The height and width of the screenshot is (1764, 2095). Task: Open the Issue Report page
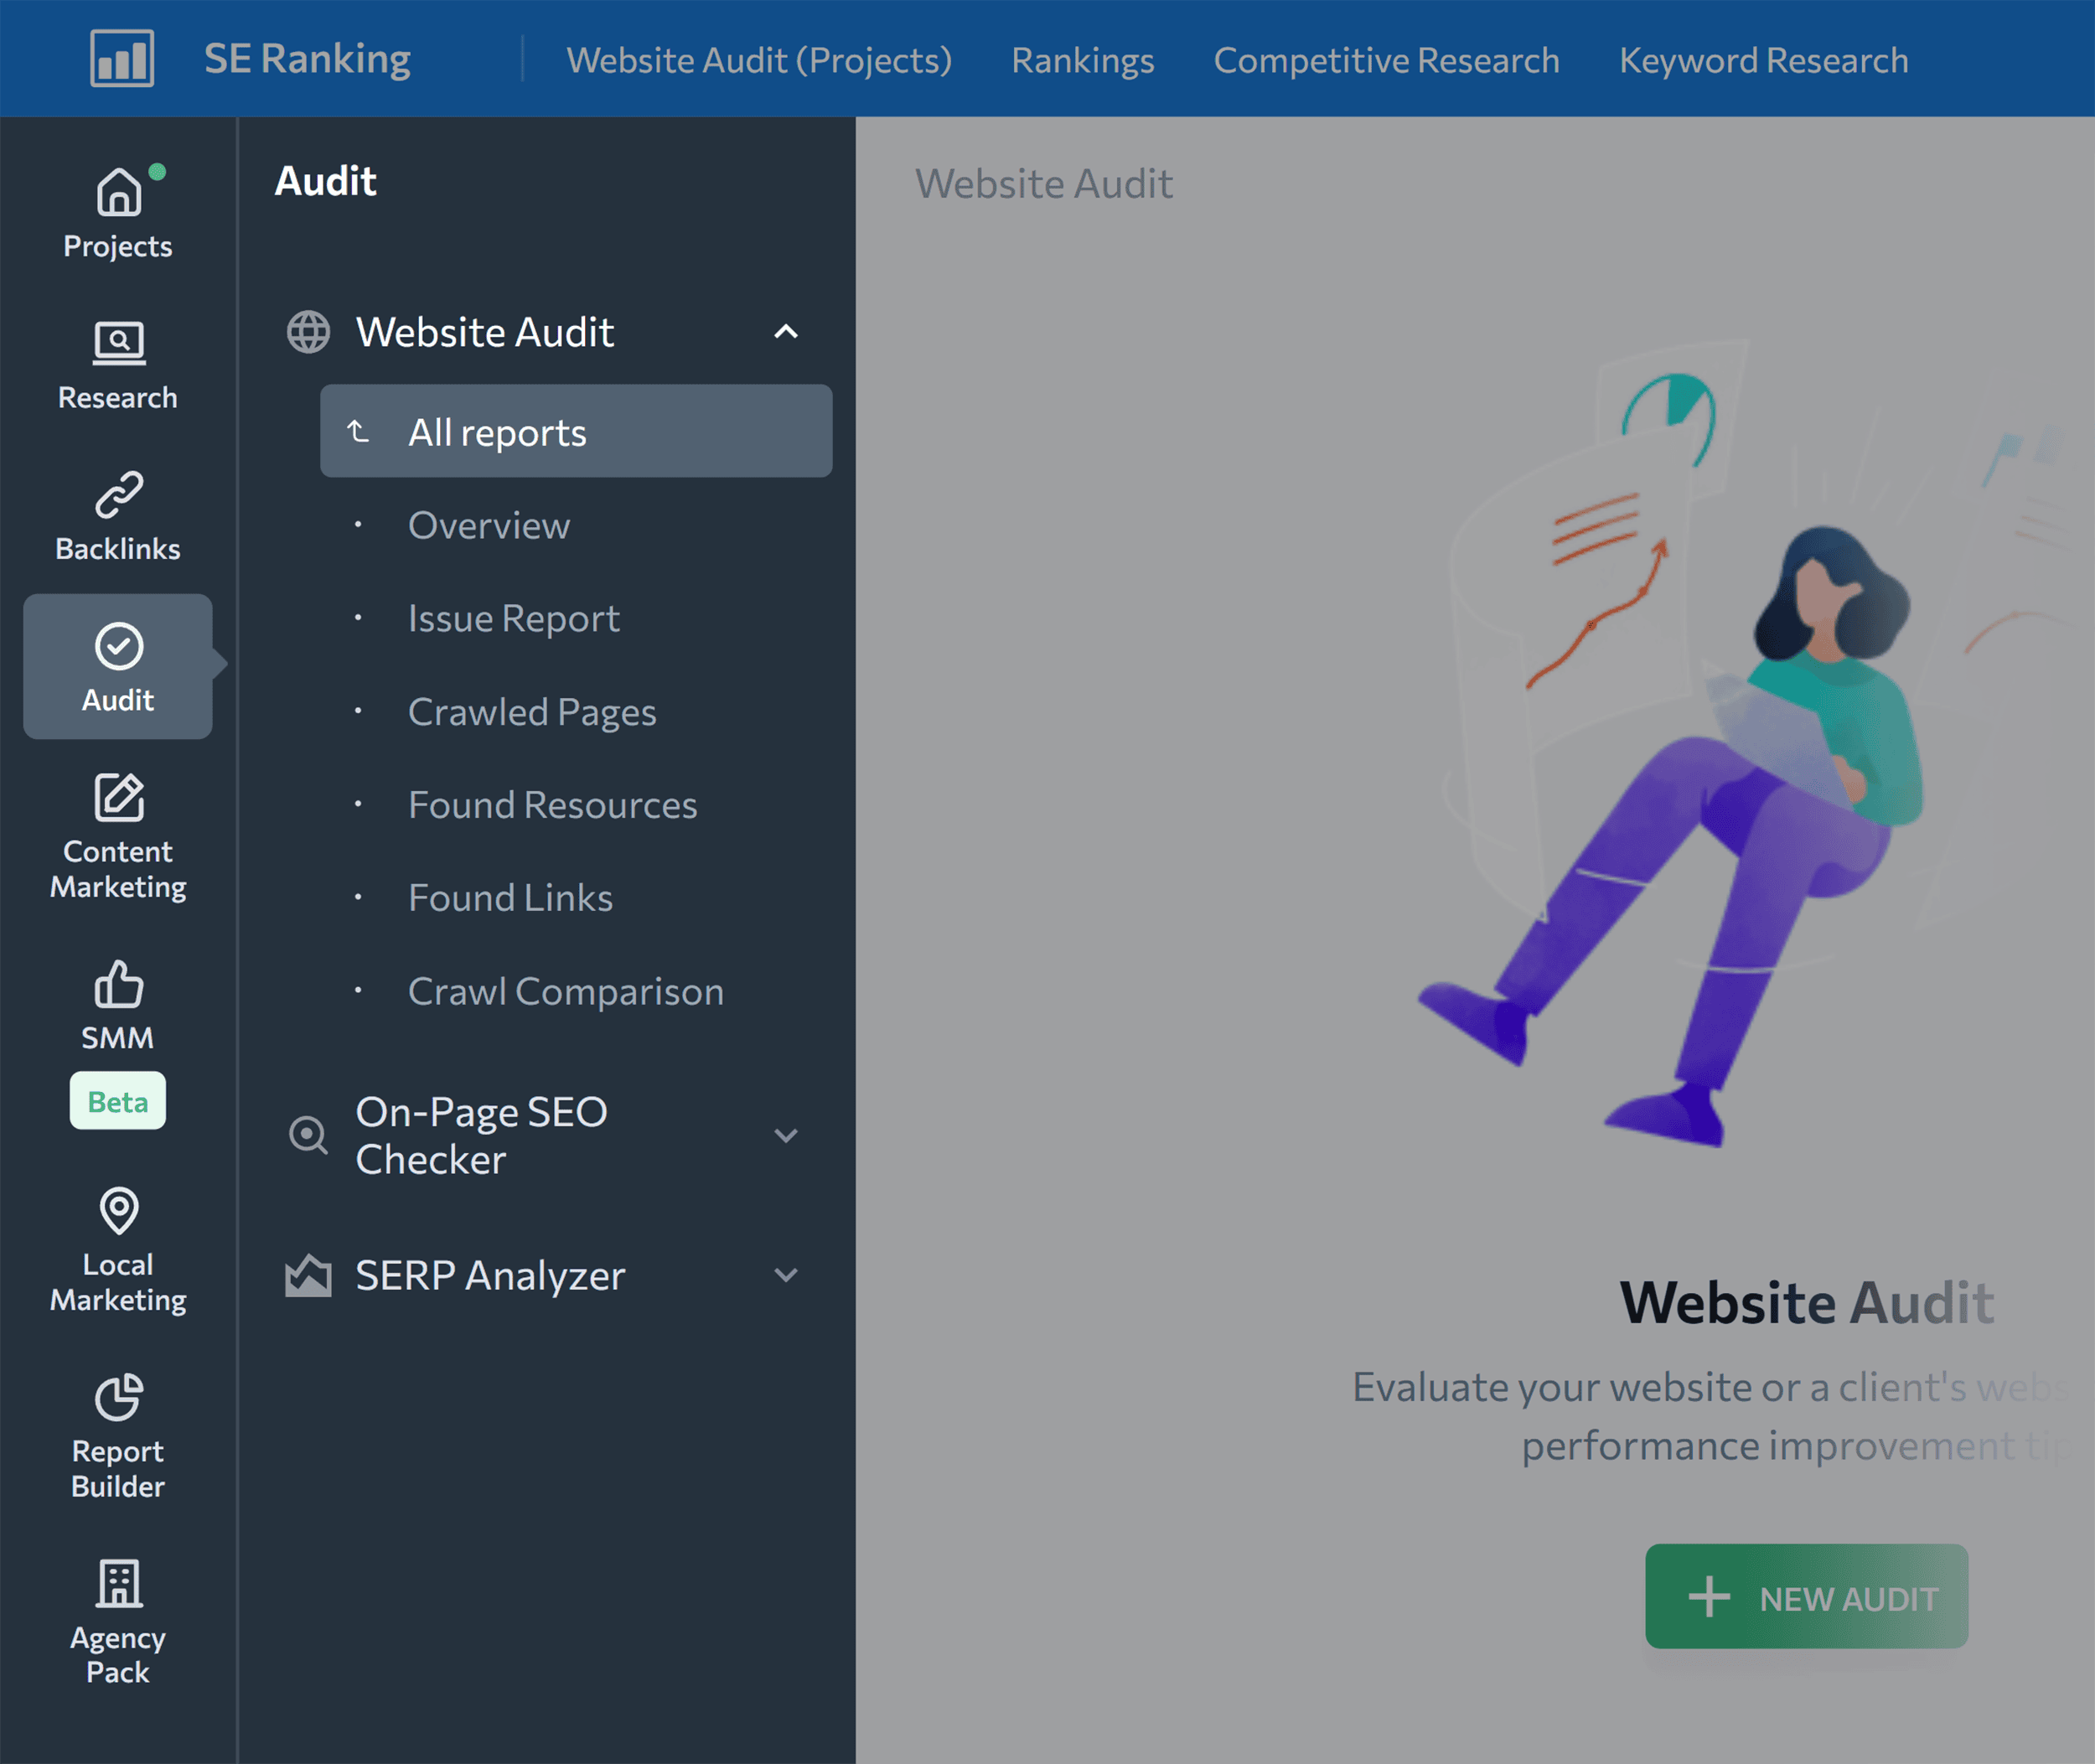coord(512,617)
